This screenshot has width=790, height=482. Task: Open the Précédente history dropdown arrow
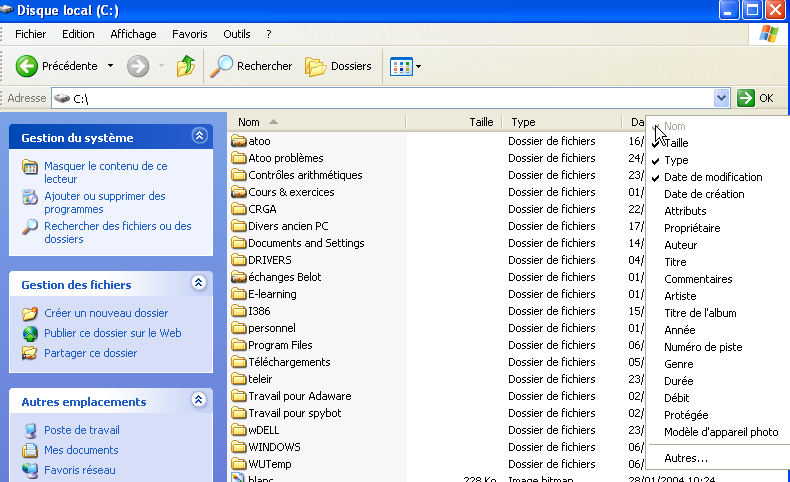[x=110, y=66]
